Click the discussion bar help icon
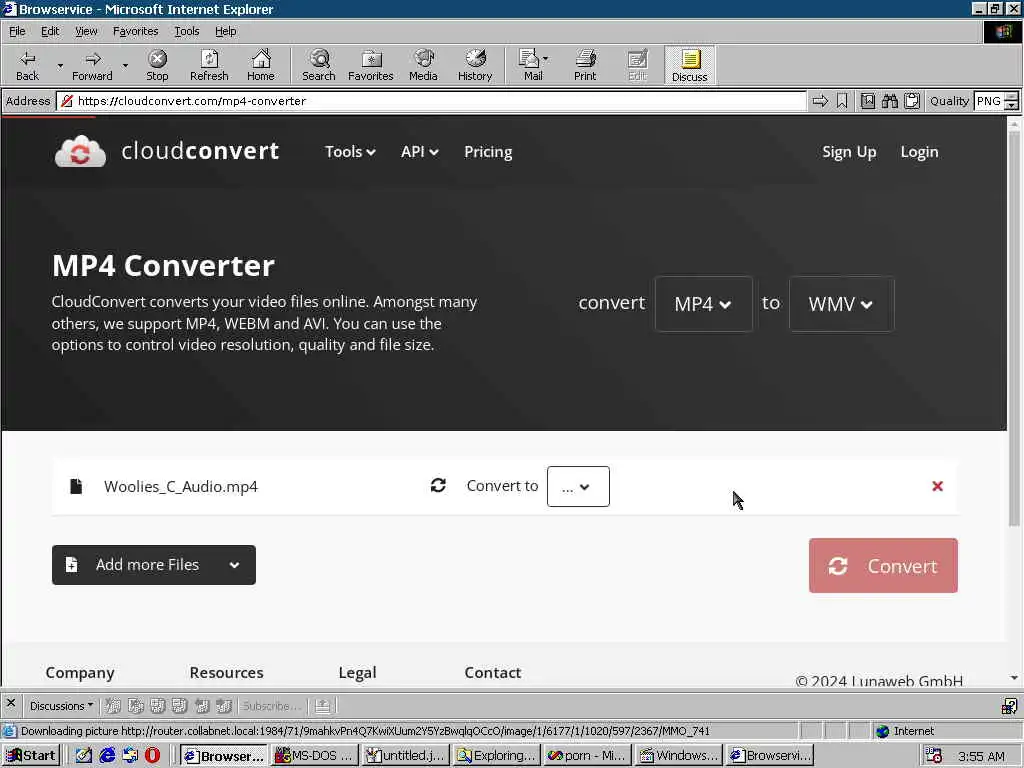 1009,706
